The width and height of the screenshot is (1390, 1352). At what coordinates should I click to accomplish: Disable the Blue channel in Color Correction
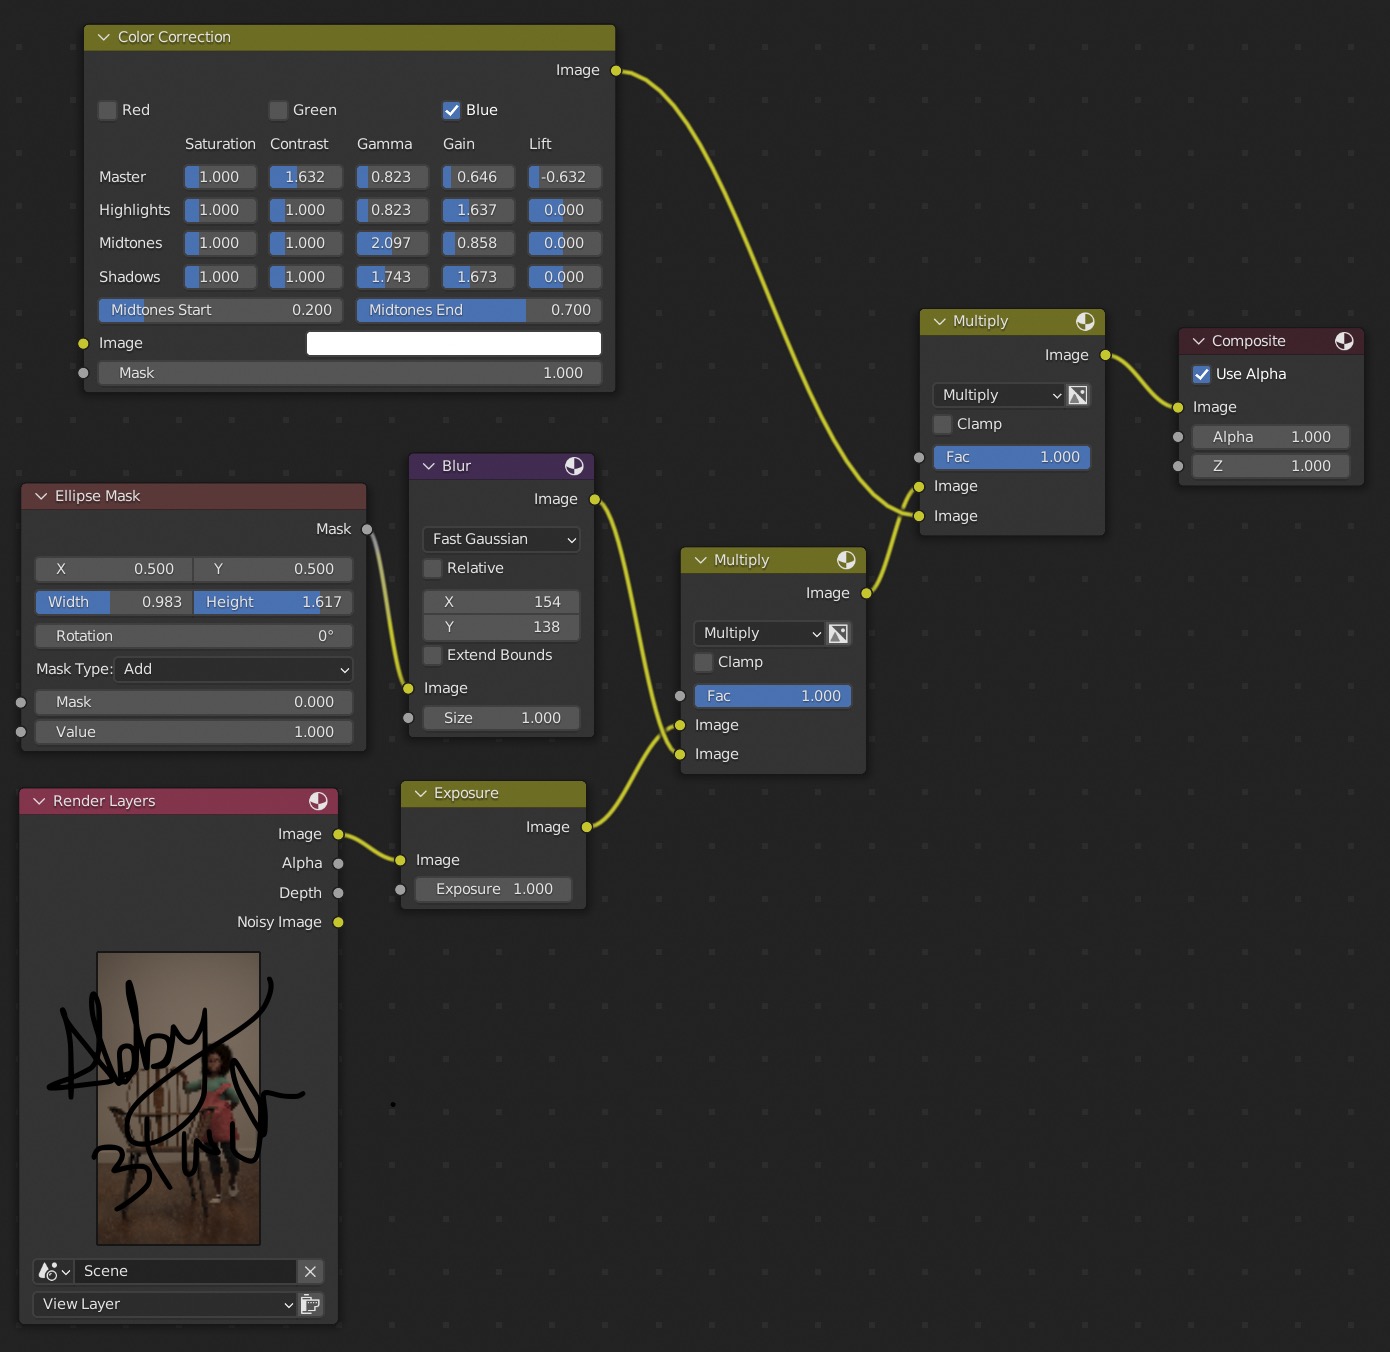click(452, 110)
